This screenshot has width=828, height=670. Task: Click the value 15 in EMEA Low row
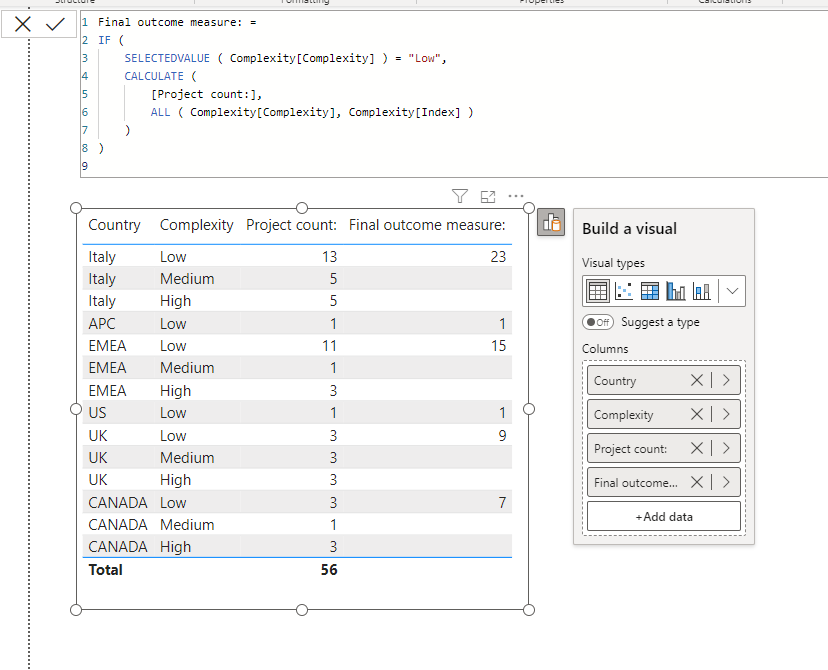click(498, 346)
